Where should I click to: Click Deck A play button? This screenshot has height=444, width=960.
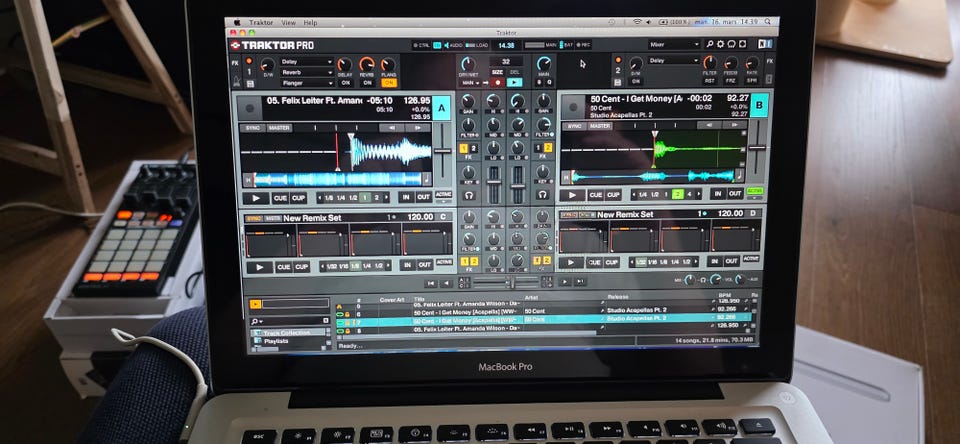coord(256,198)
